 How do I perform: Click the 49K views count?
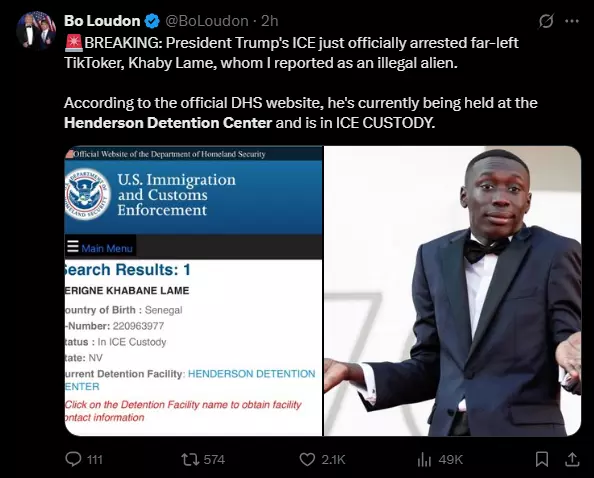click(x=451, y=460)
